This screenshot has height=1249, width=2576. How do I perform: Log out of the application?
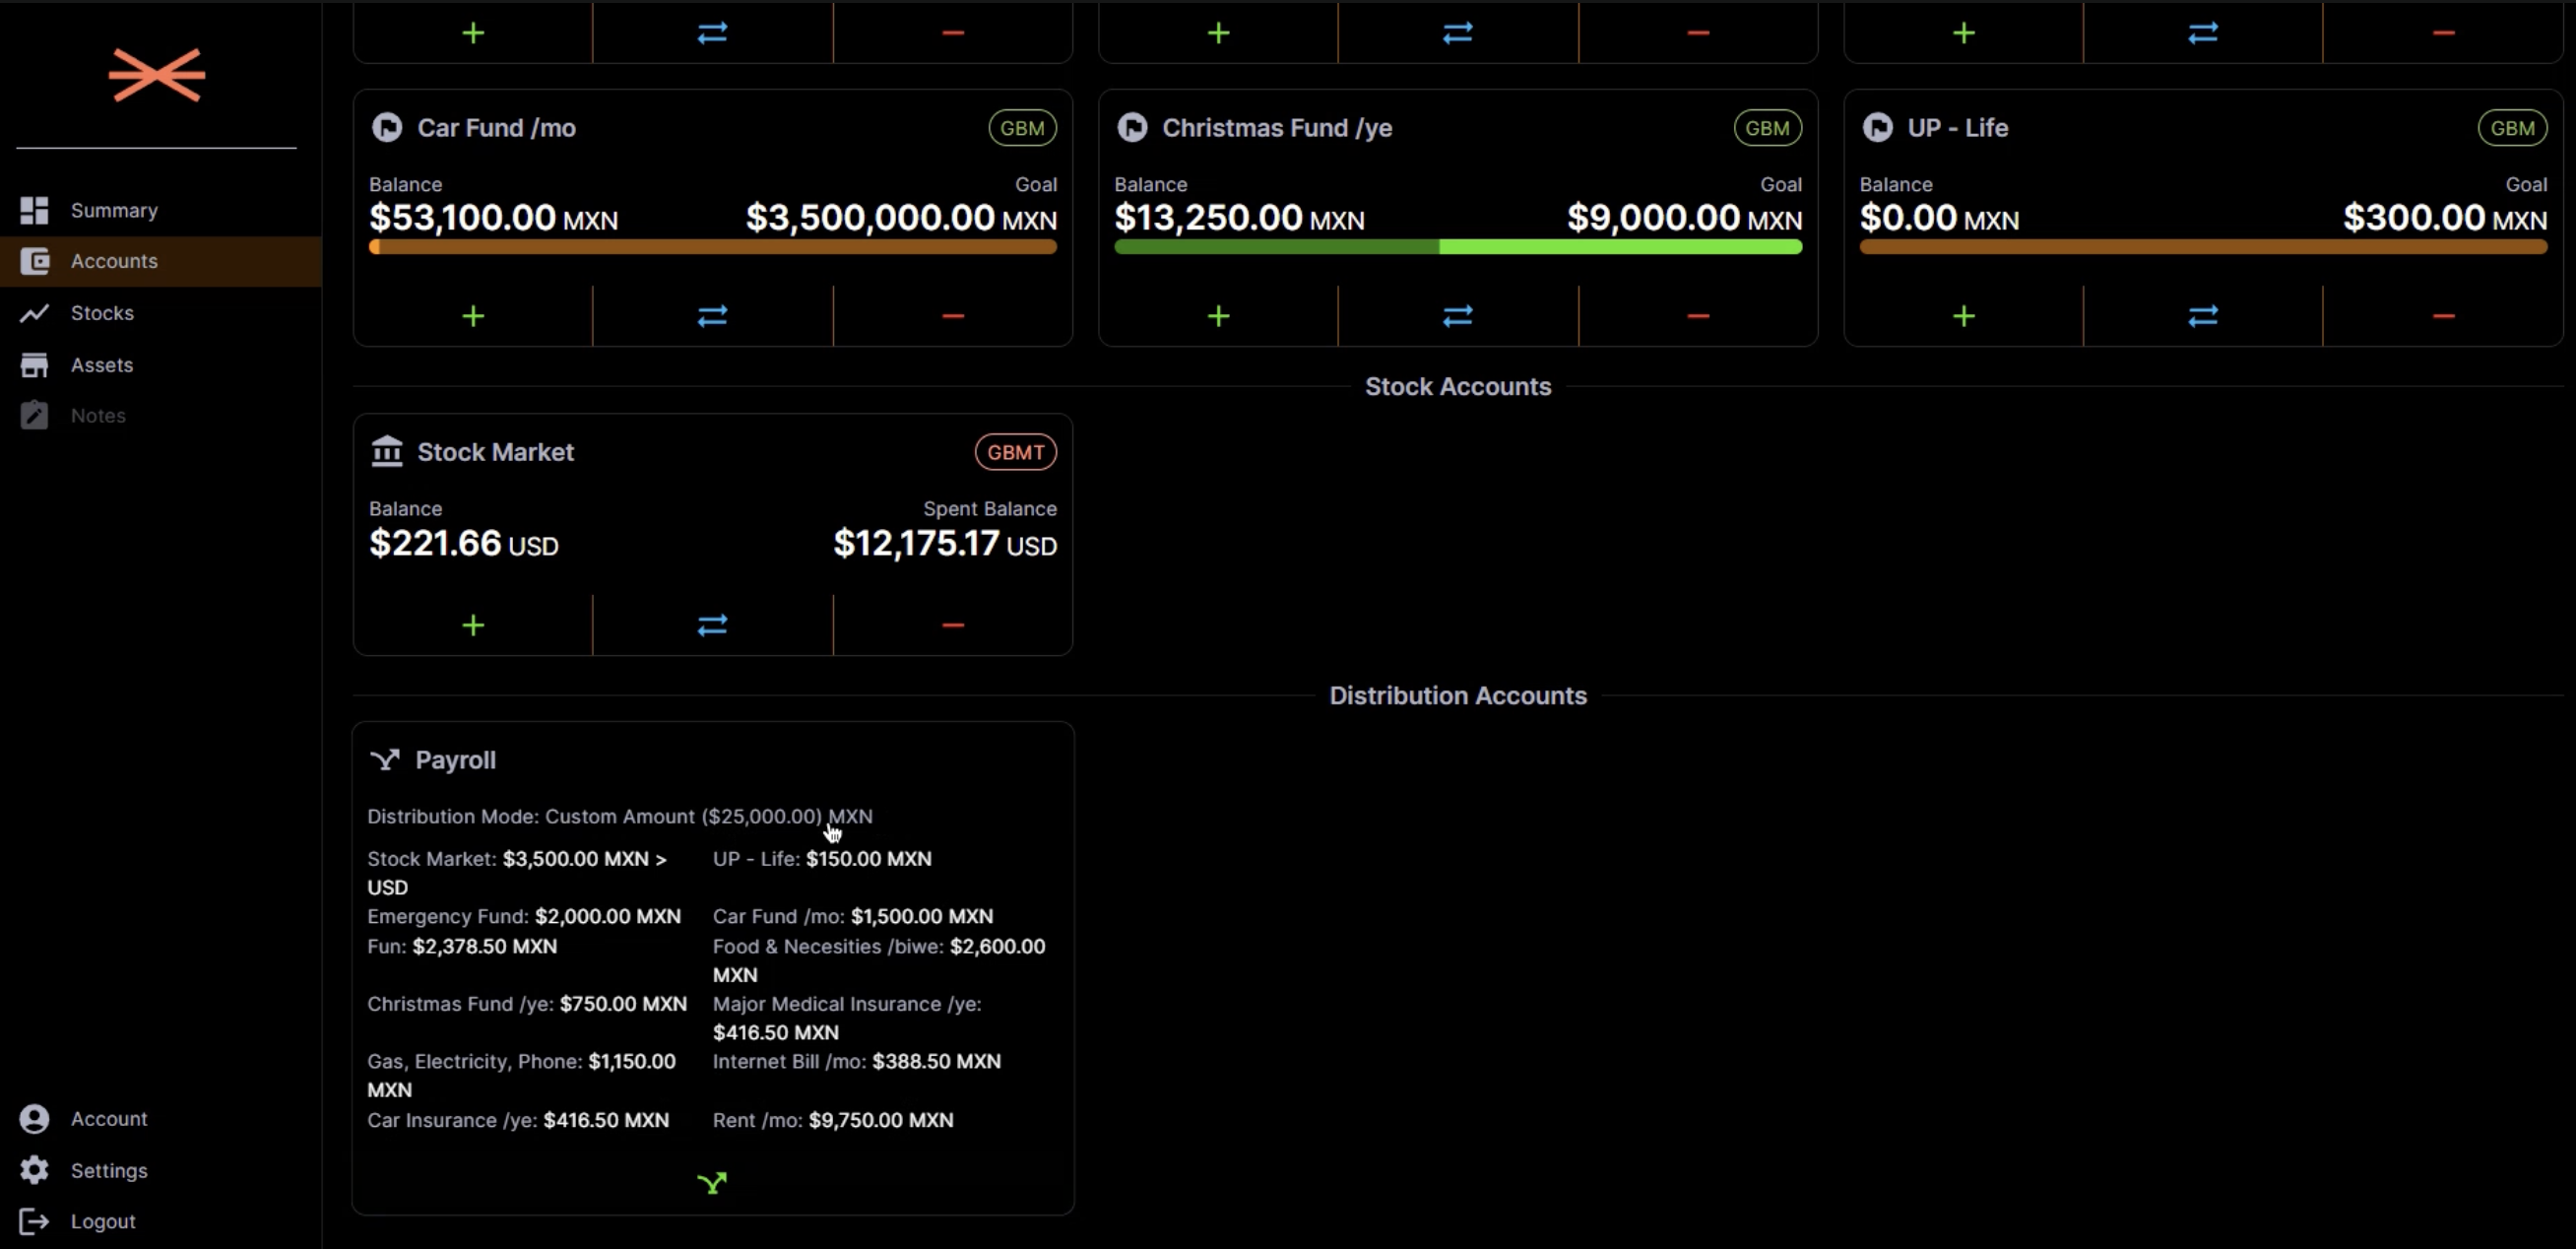point(104,1220)
